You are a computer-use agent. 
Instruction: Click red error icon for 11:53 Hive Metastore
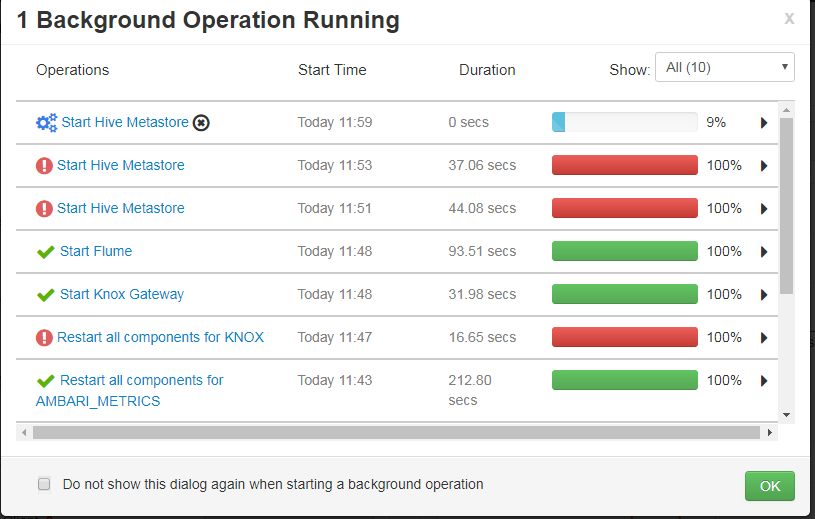(44, 166)
